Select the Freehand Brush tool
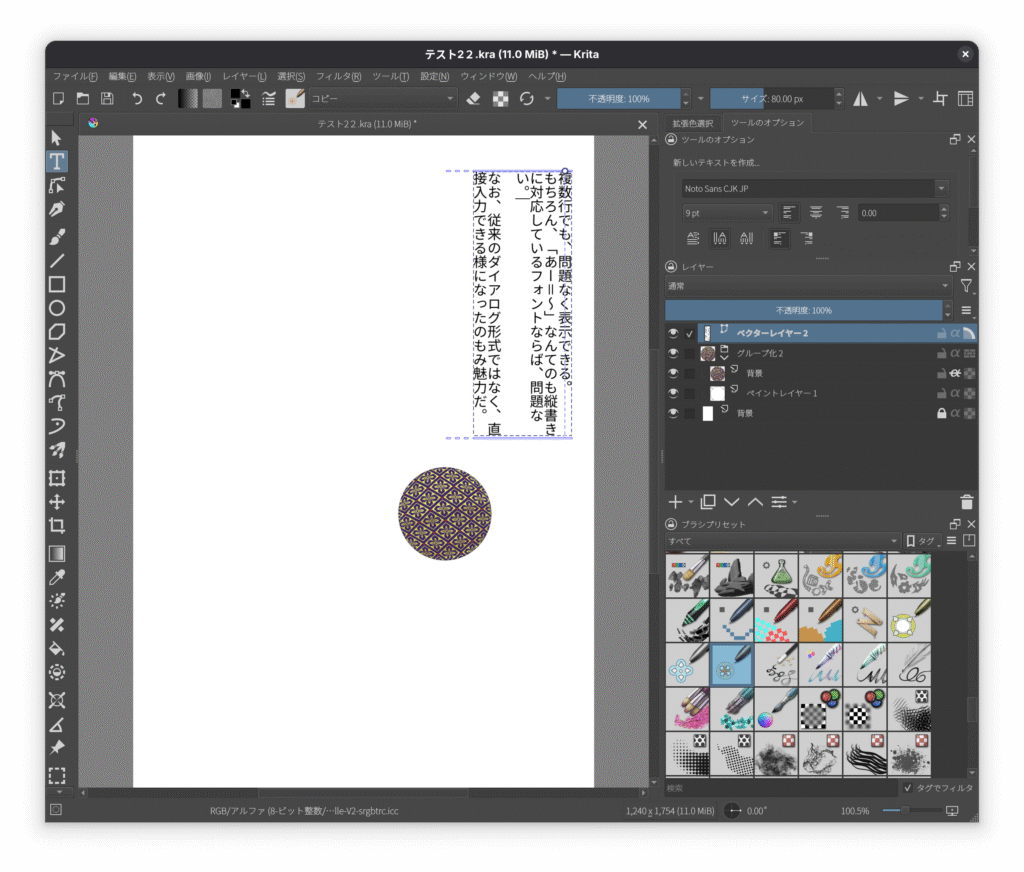Screen dimensions: 1024x872 coord(57,235)
